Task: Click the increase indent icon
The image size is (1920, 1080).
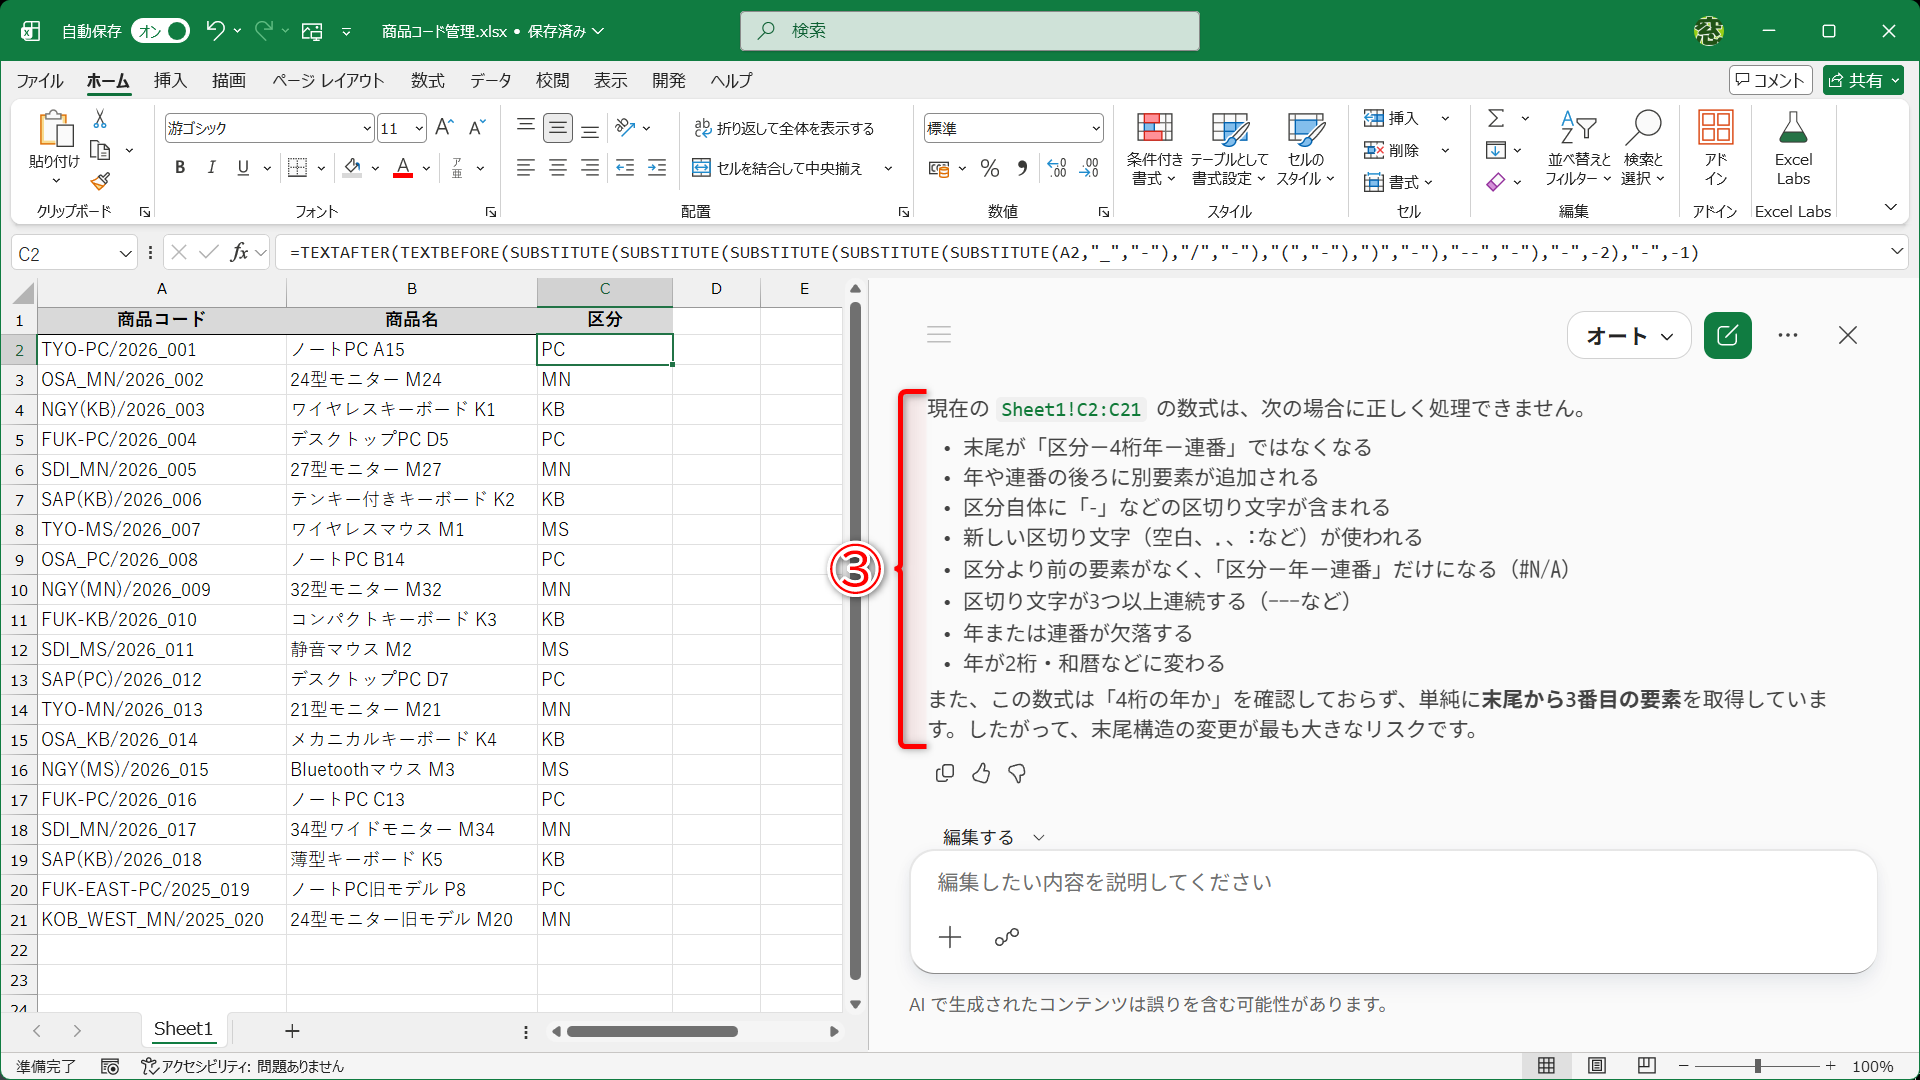Action: pos(657,168)
